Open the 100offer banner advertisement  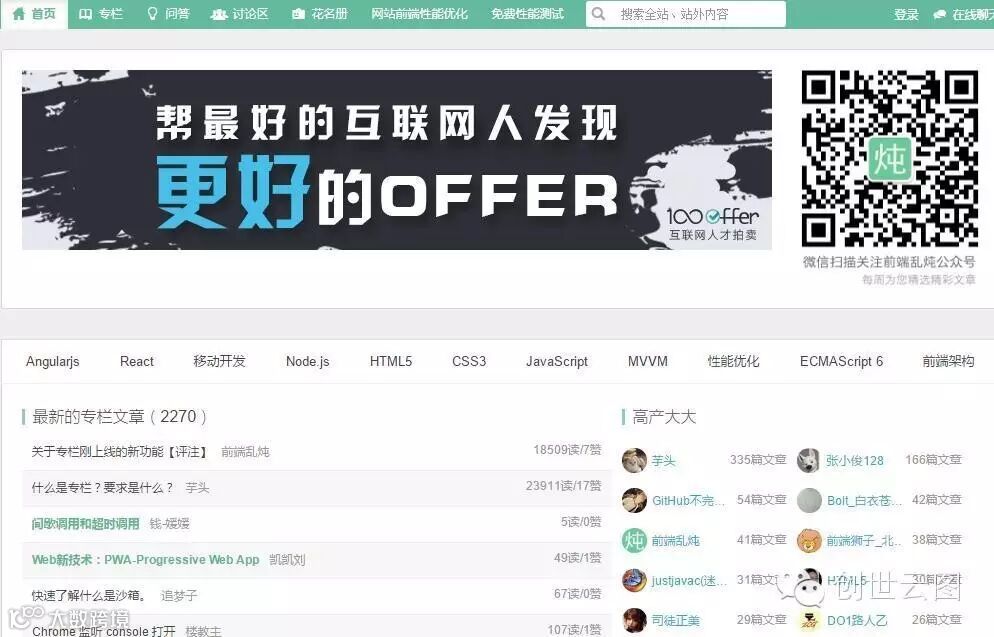pos(397,160)
